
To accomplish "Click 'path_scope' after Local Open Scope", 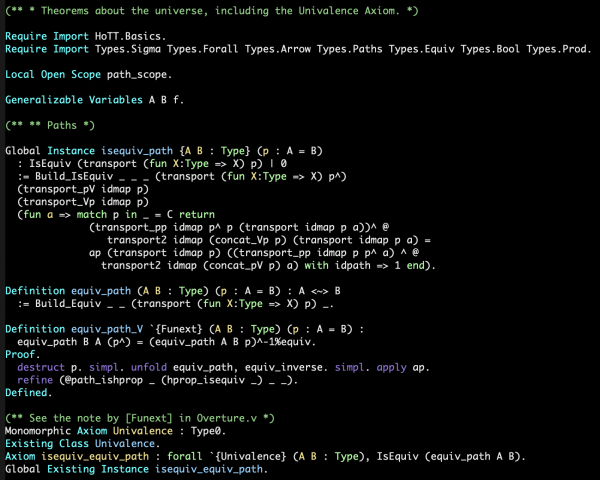I will click(137, 75).
